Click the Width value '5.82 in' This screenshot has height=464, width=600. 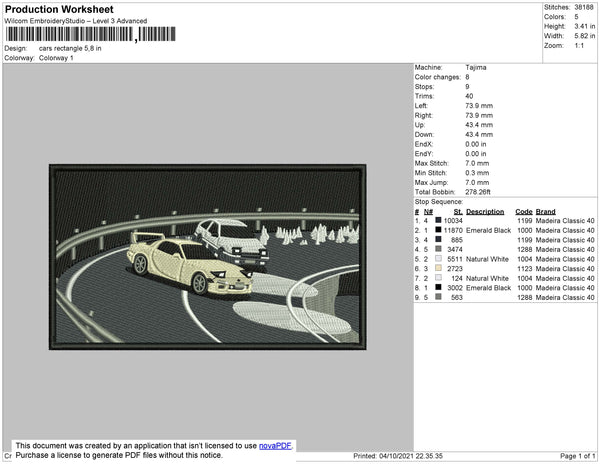coord(585,36)
